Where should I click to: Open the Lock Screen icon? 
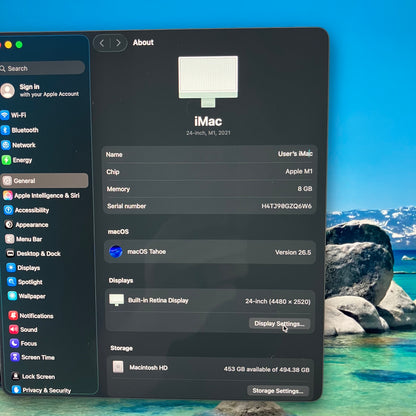point(16,376)
